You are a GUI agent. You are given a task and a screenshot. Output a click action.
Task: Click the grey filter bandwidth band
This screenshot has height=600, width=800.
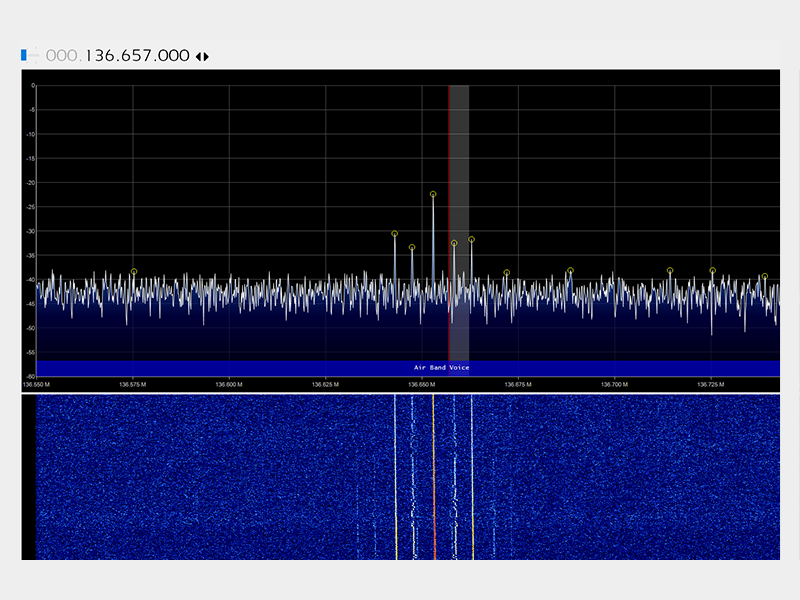point(460,150)
